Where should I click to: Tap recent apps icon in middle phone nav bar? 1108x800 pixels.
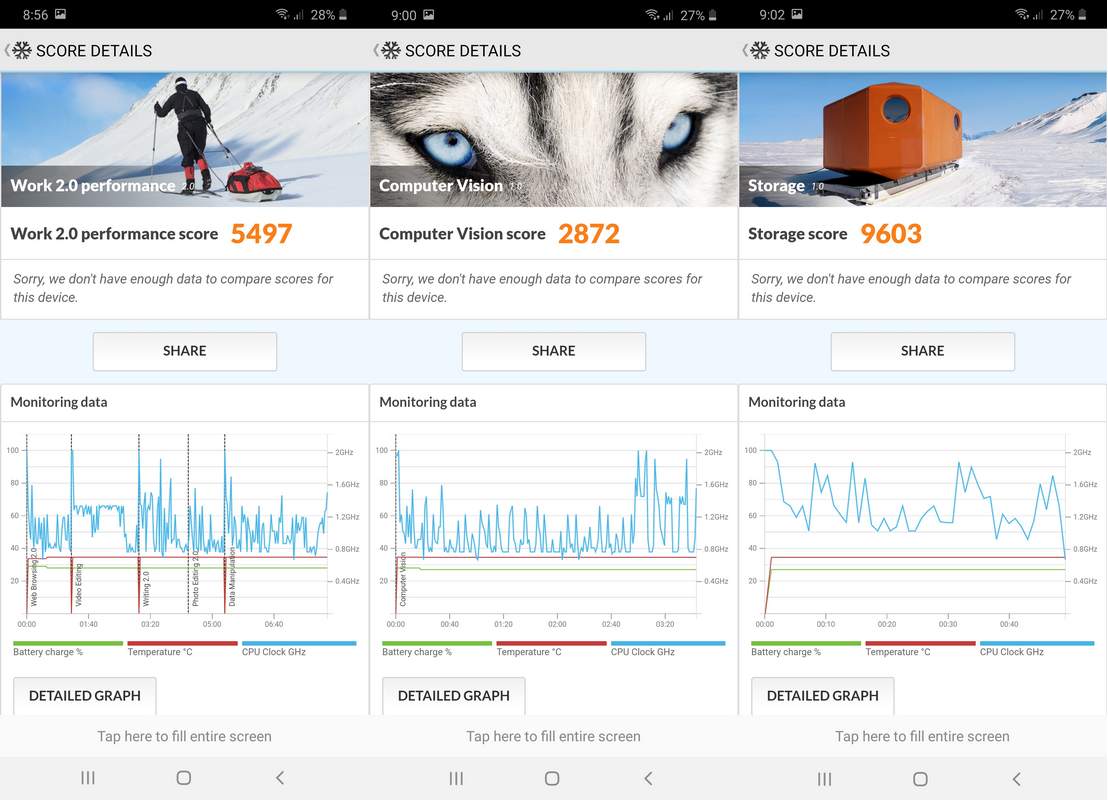pos(456,778)
